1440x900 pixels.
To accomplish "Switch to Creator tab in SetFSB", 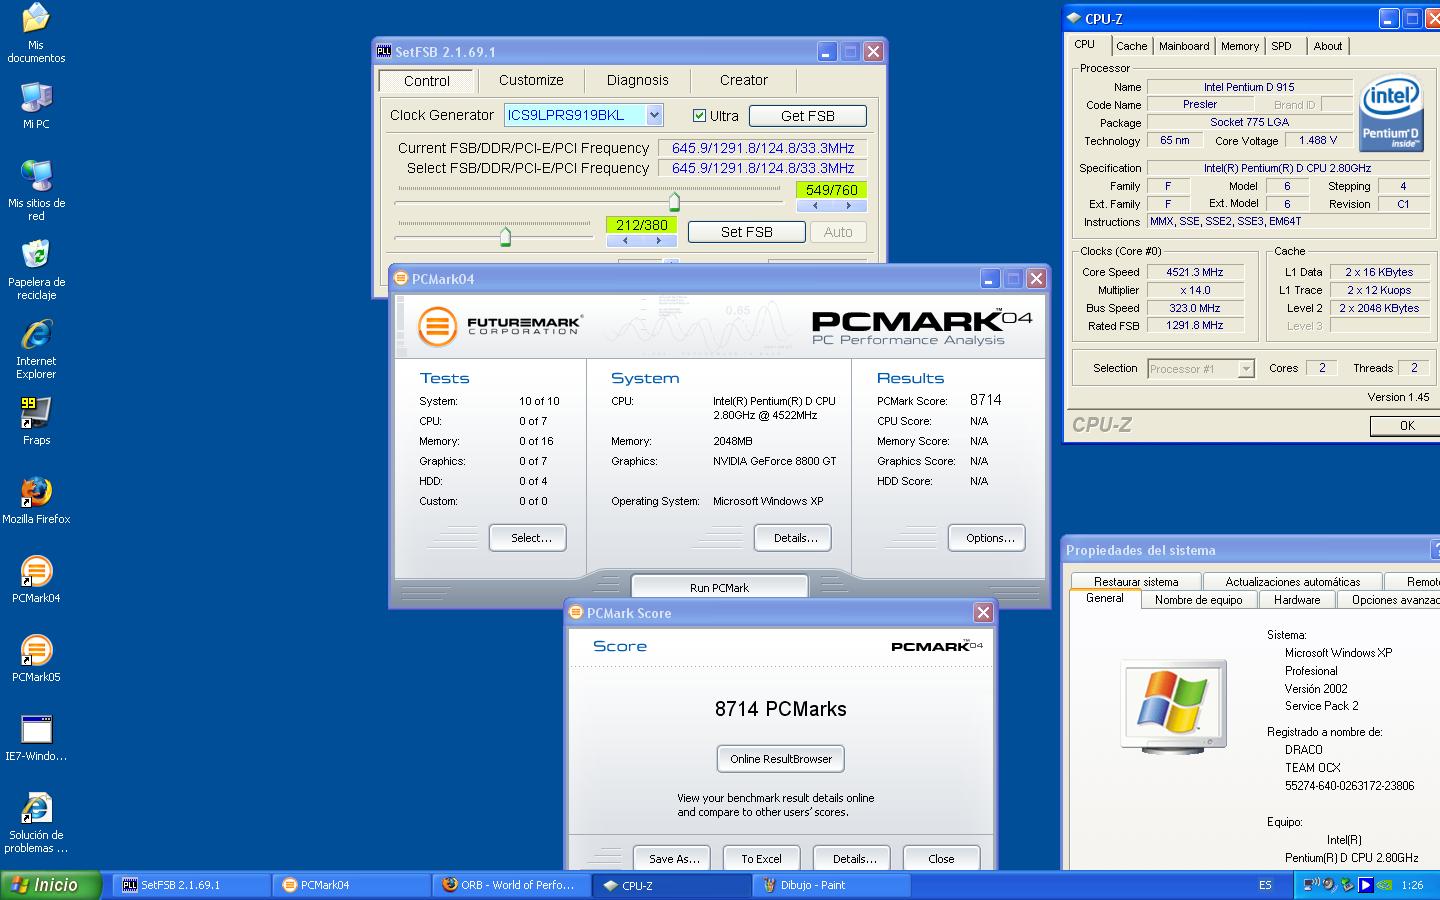I will (744, 80).
